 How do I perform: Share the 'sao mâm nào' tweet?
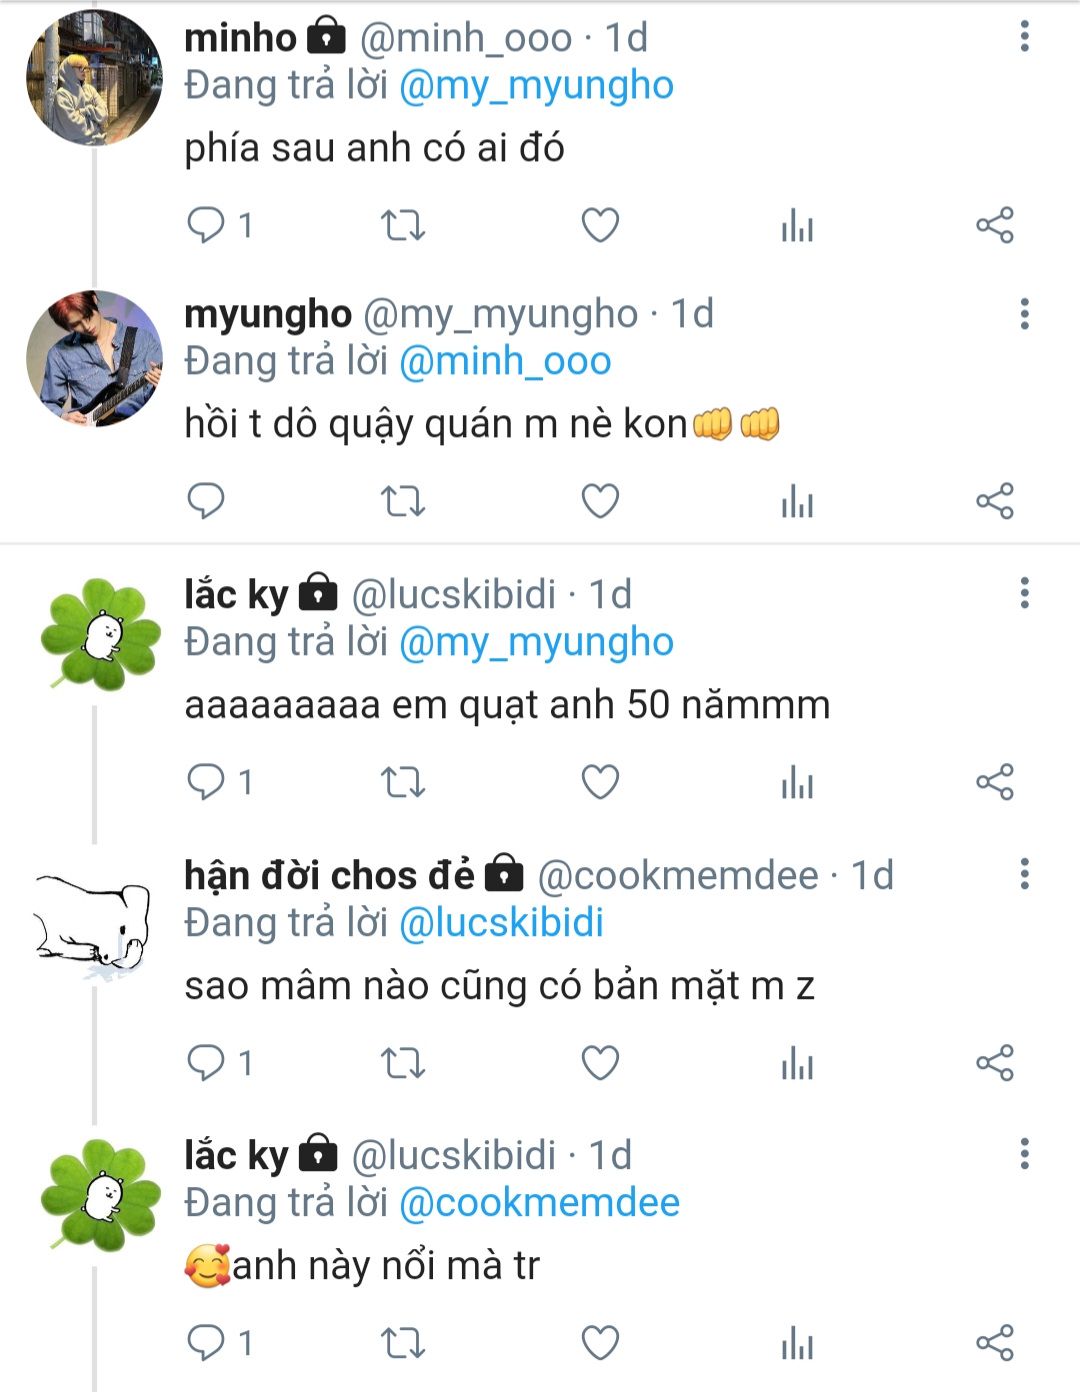pyautogui.click(x=994, y=1063)
